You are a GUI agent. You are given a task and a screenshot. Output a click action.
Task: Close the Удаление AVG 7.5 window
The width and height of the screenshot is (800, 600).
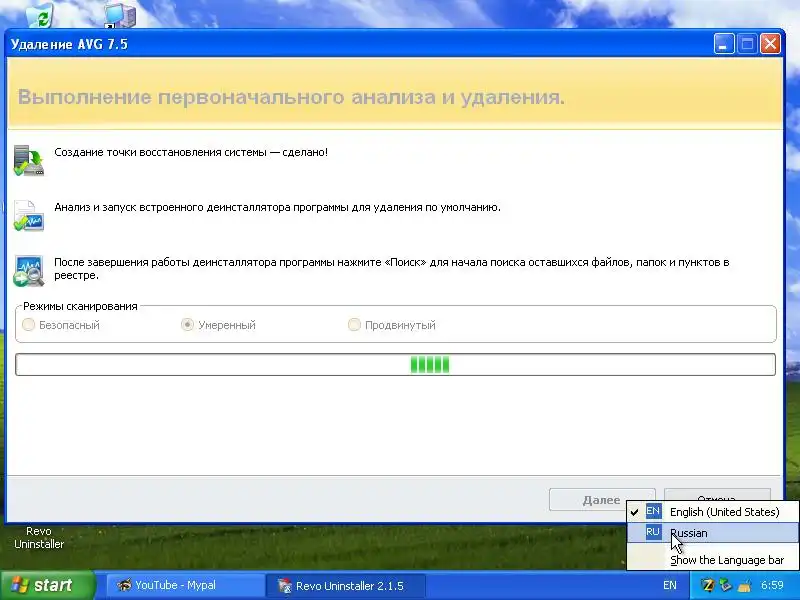click(770, 44)
